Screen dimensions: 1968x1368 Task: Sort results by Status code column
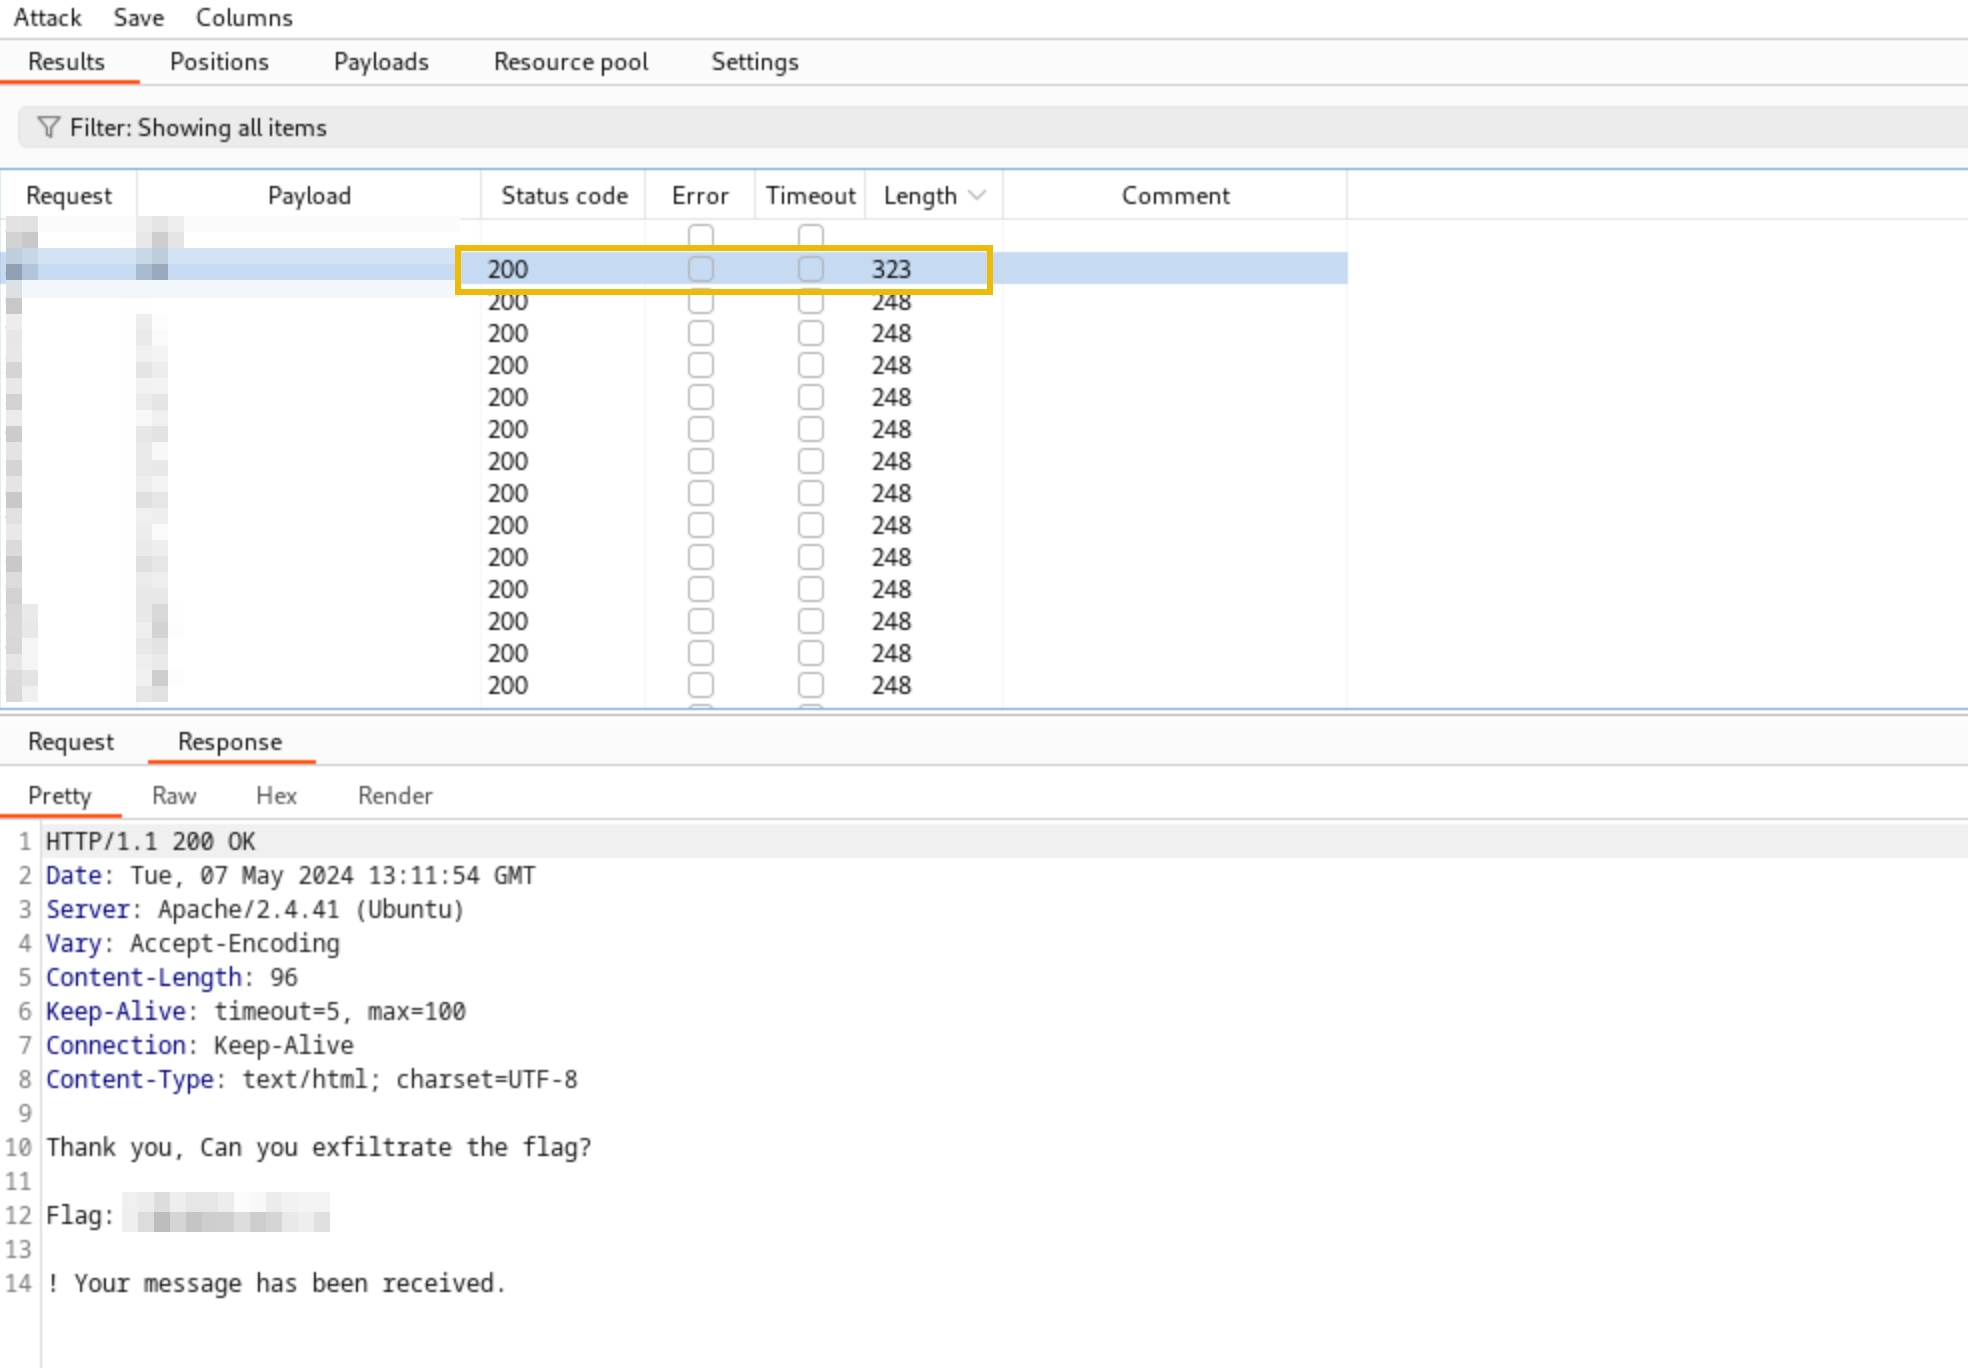coord(564,195)
